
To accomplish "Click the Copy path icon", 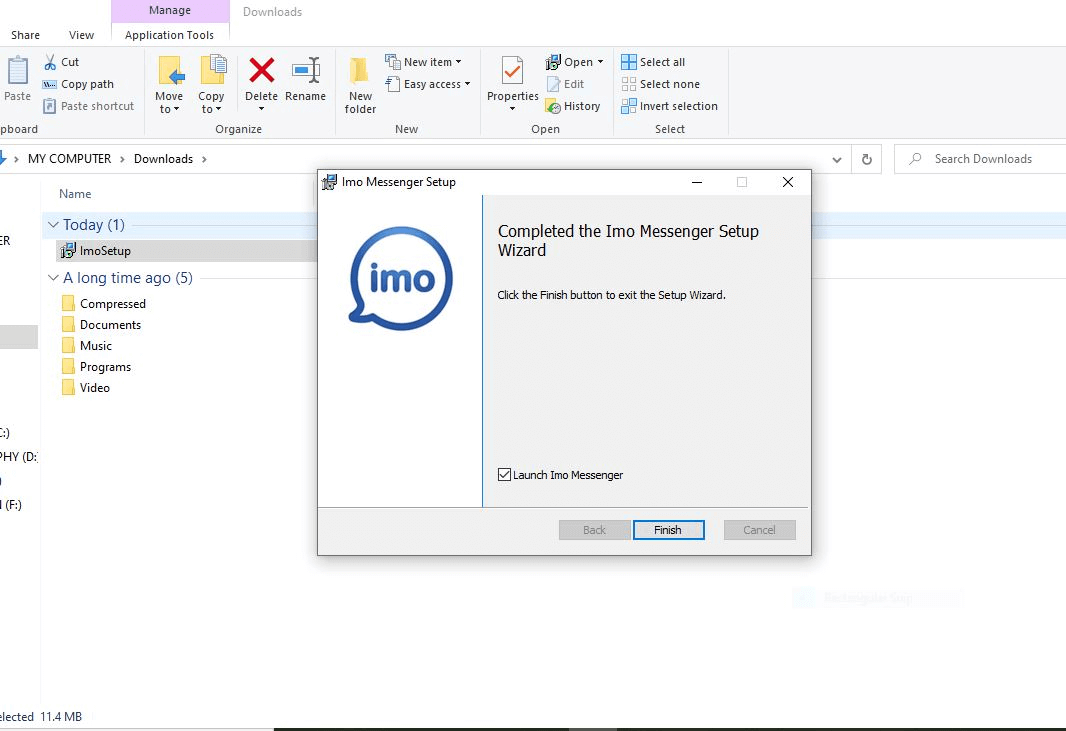I will pyautogui.click(x=49, y=84).
